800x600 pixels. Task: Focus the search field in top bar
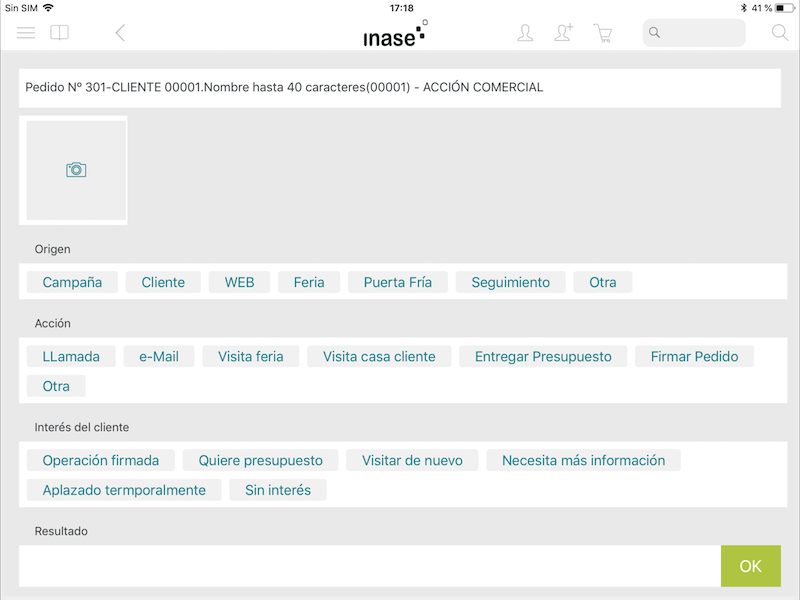(694, 33)
